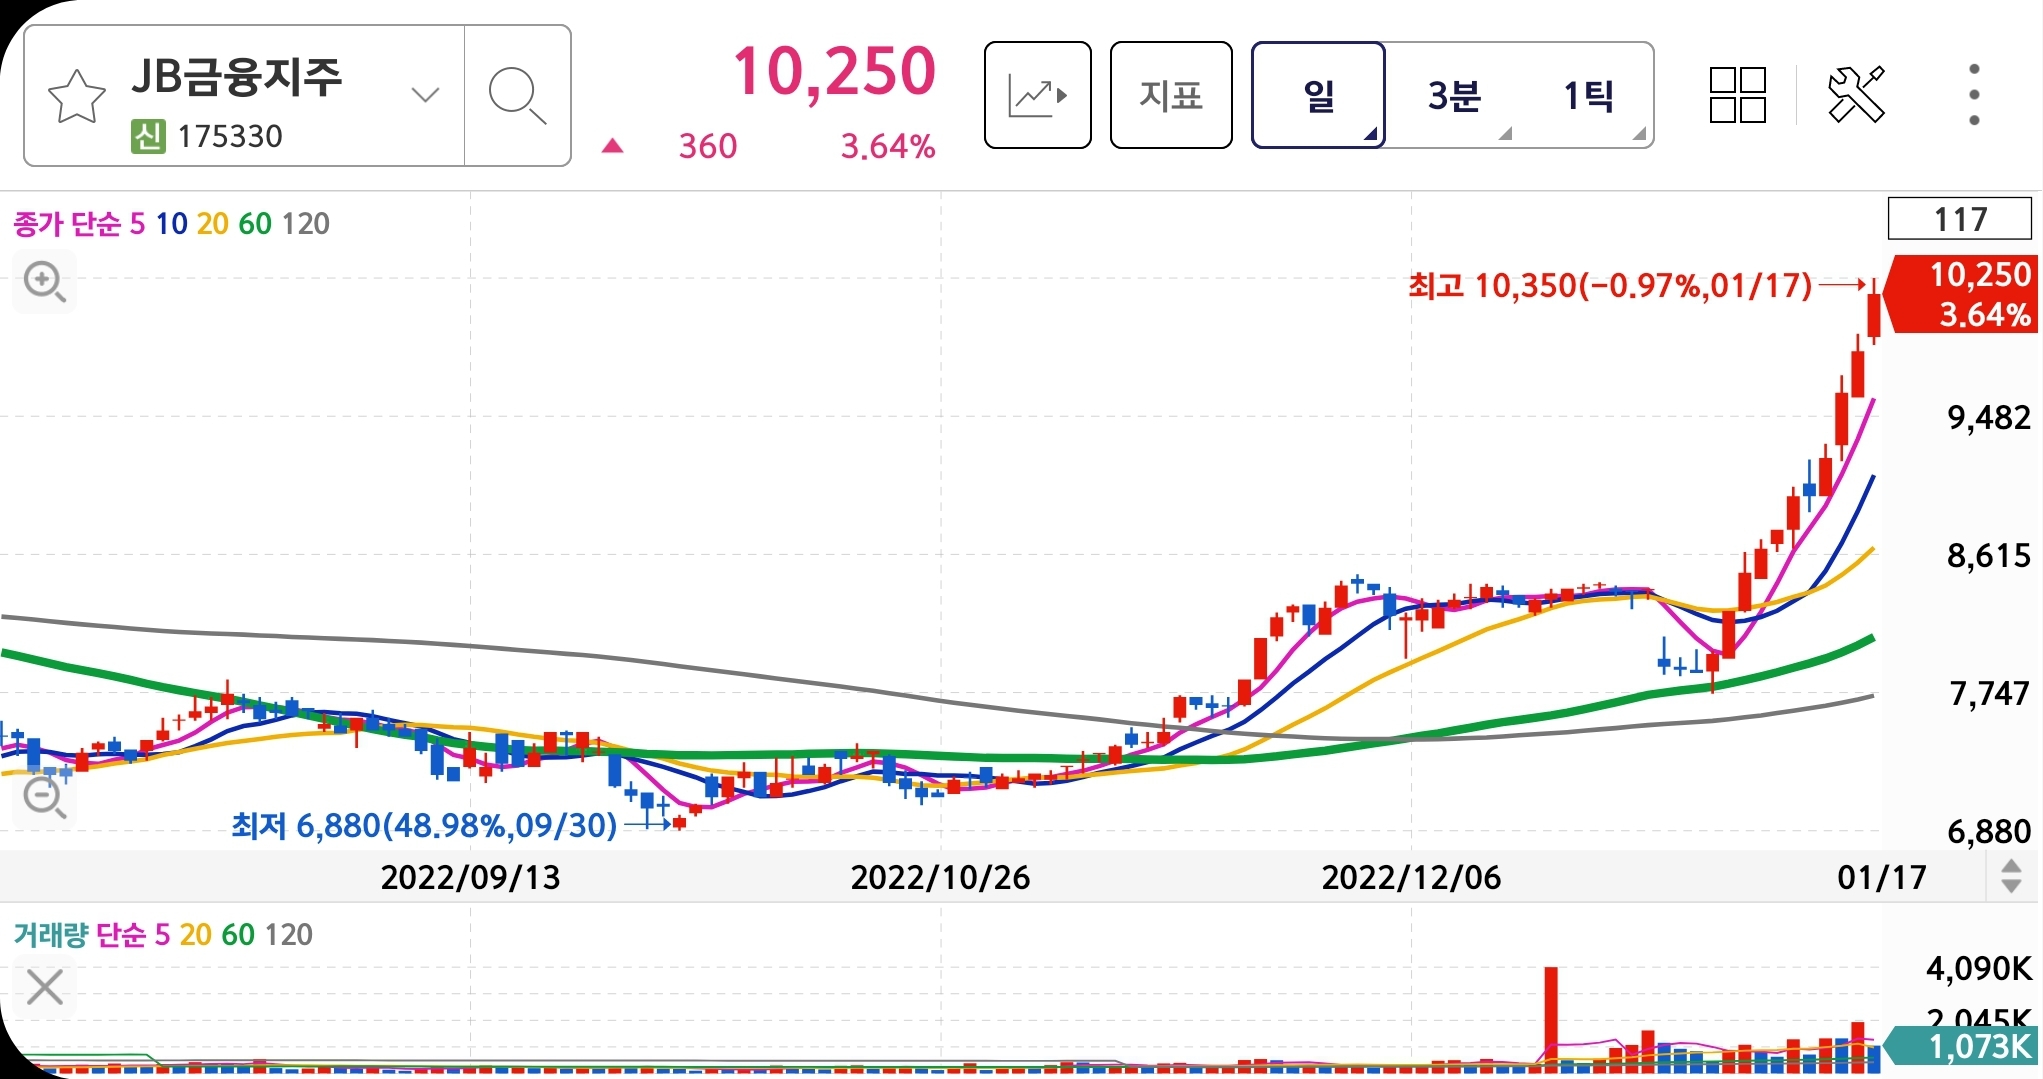Click the 01/17 date axis label

[1881, 877]
